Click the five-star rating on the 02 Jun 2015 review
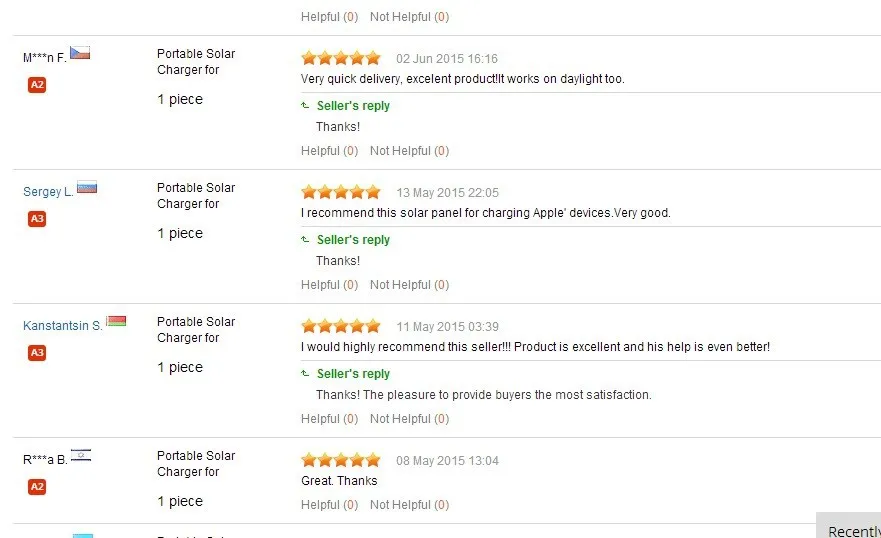Screen dimensions: 881x538 tap(340, 58)
